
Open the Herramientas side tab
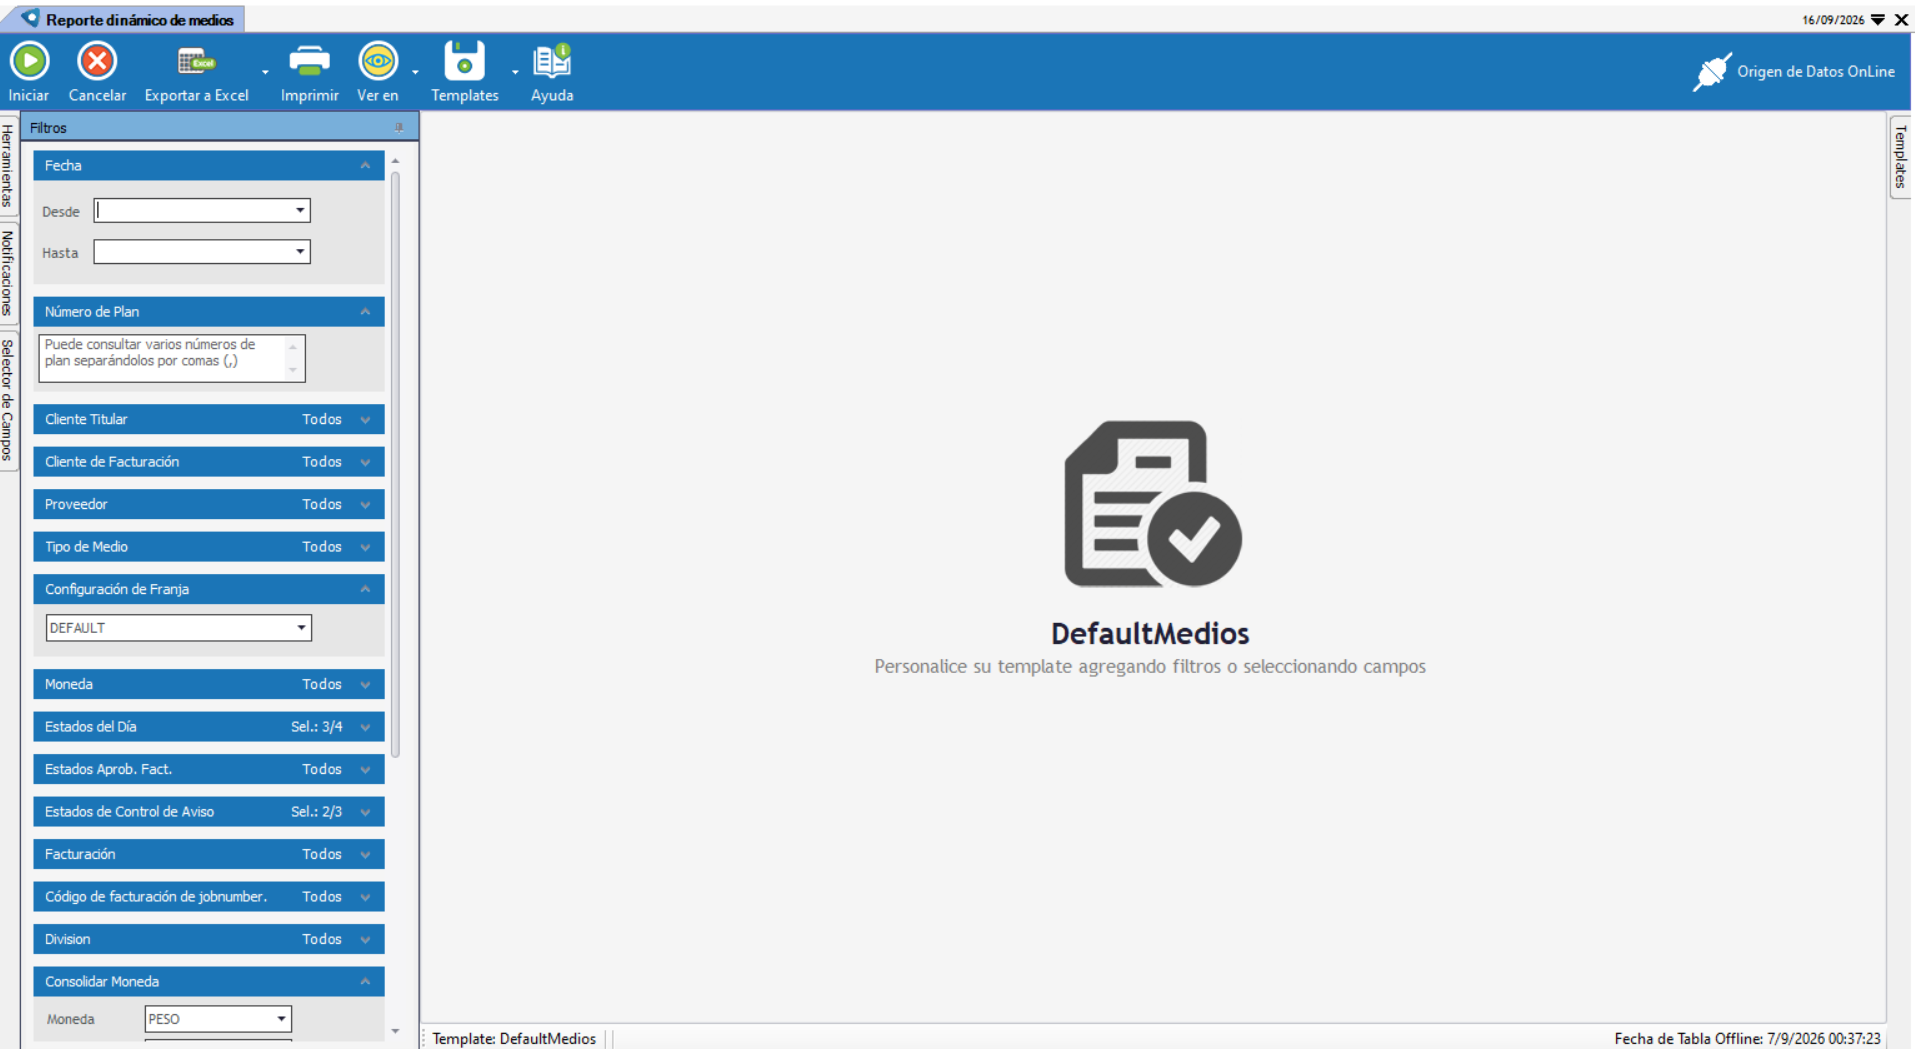pyautogui.click(x=8, y=166)
